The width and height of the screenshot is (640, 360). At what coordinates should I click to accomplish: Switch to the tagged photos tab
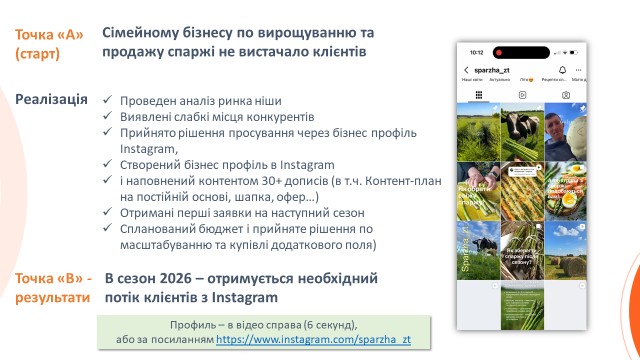click(x=566, y=95)
